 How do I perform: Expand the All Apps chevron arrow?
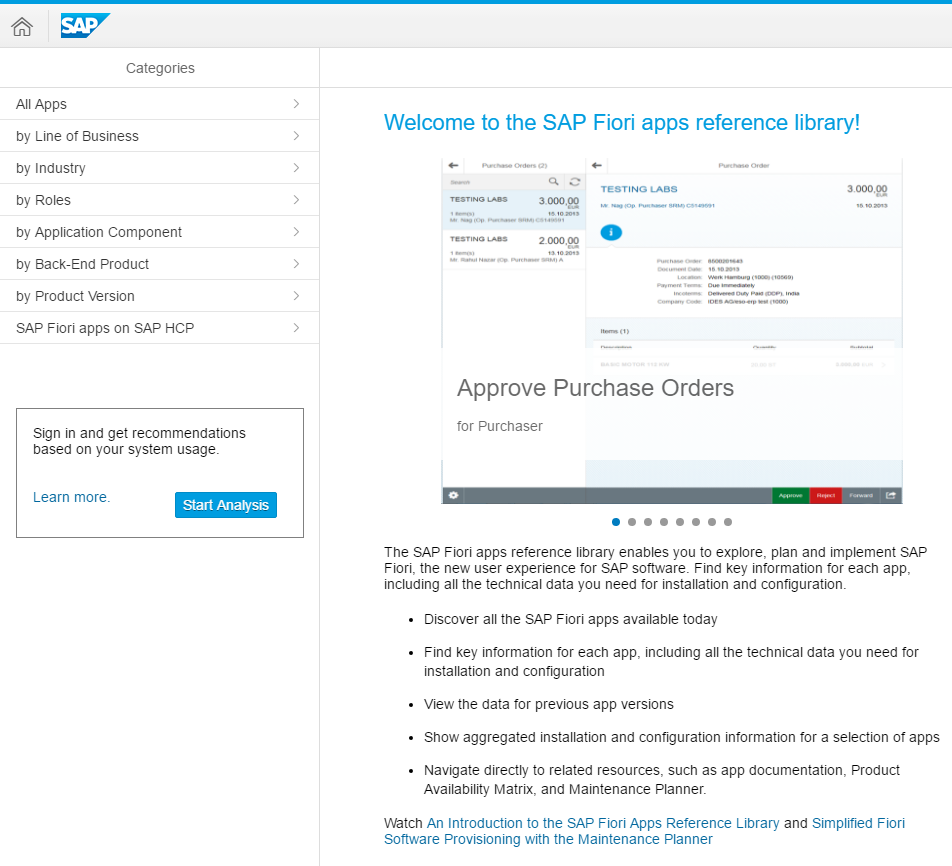(x=296, y=104)
